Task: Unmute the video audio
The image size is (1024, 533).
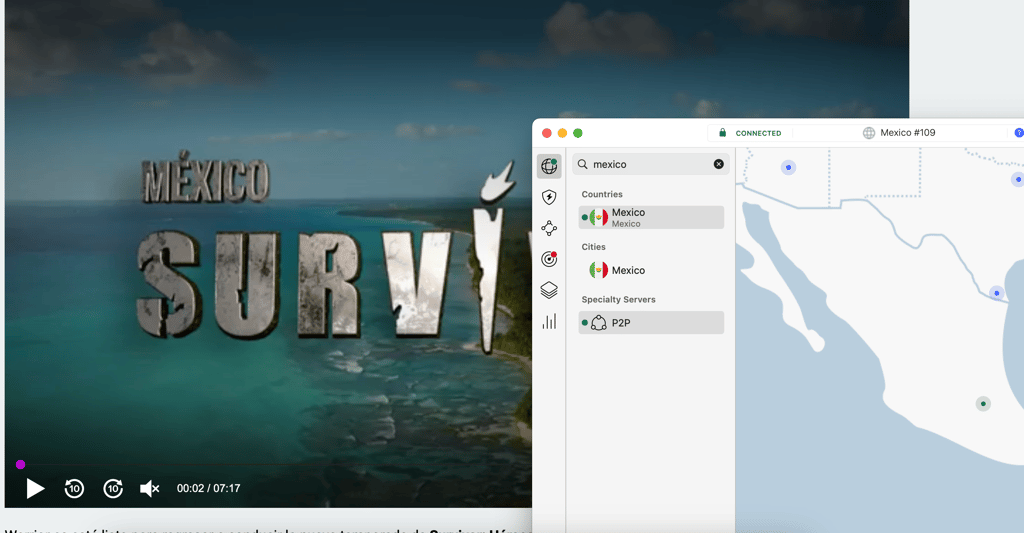Action: tap(150, 488)
